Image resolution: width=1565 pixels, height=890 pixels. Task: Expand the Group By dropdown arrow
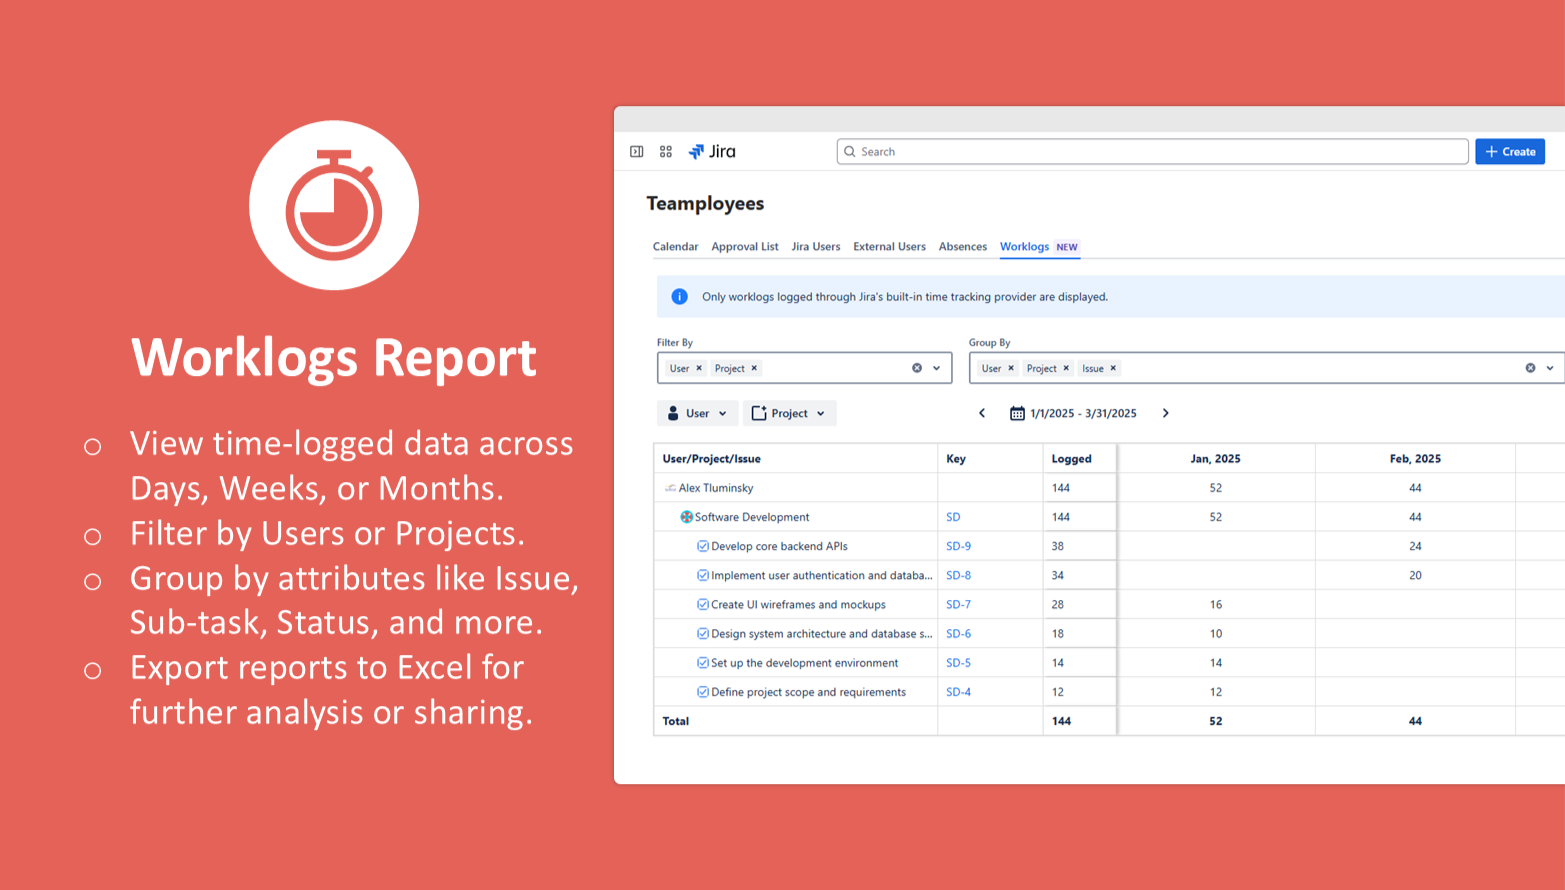(1550, 368)
